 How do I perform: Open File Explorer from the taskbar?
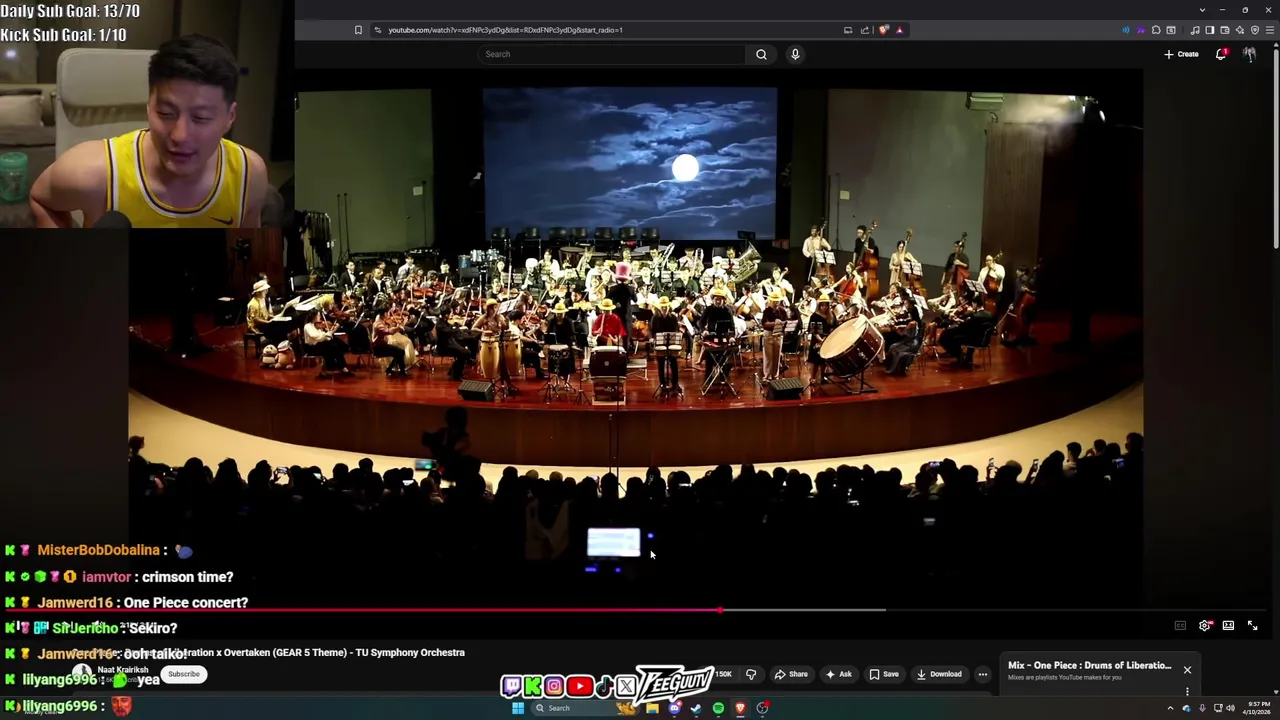(652, 708)
